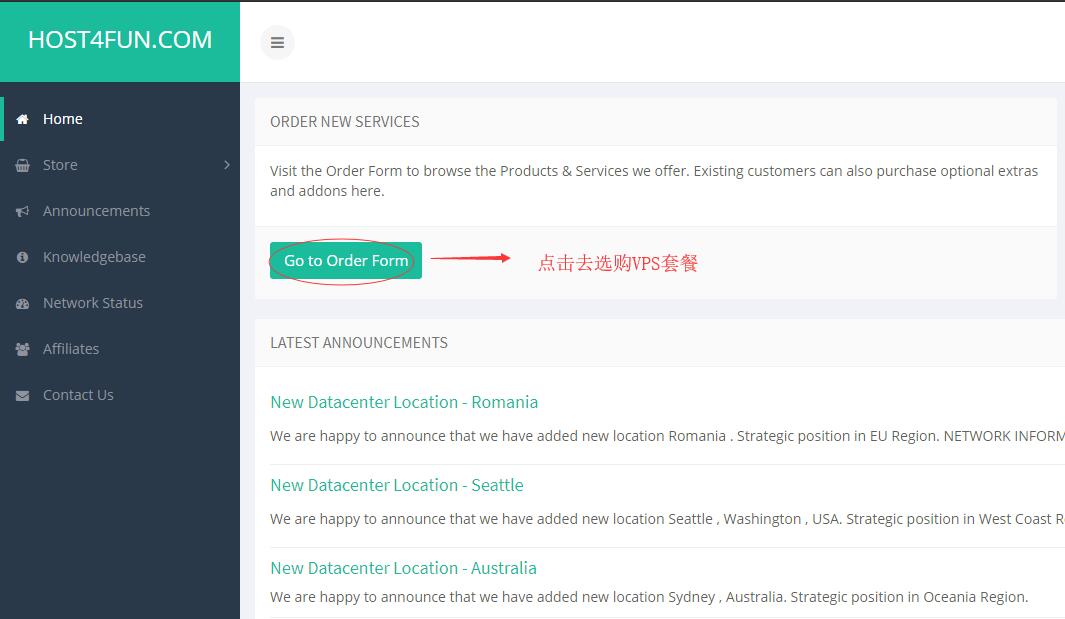Select the Contact Us menu item

(78, 394)
